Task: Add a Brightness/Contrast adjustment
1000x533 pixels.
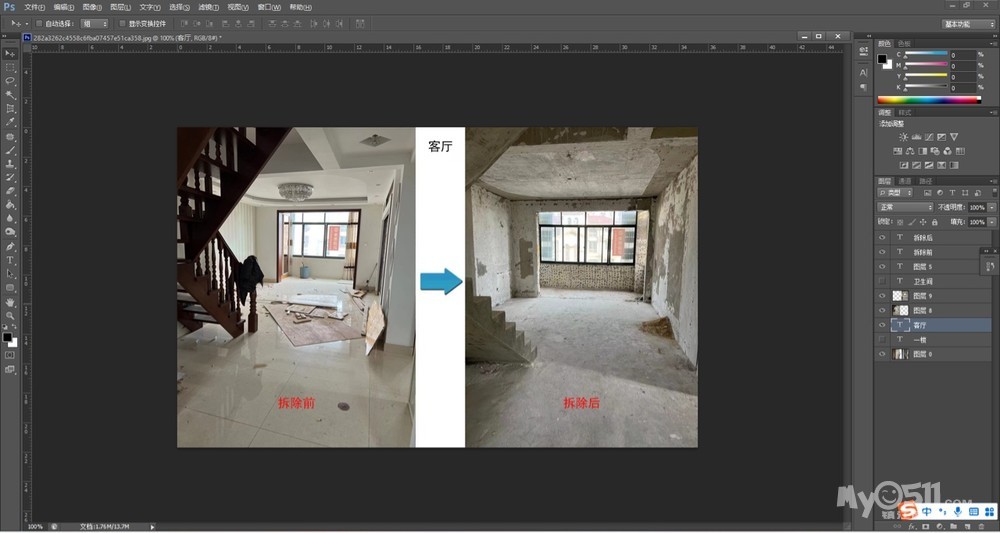Action: pyautogui.click(x=904, y=137)
